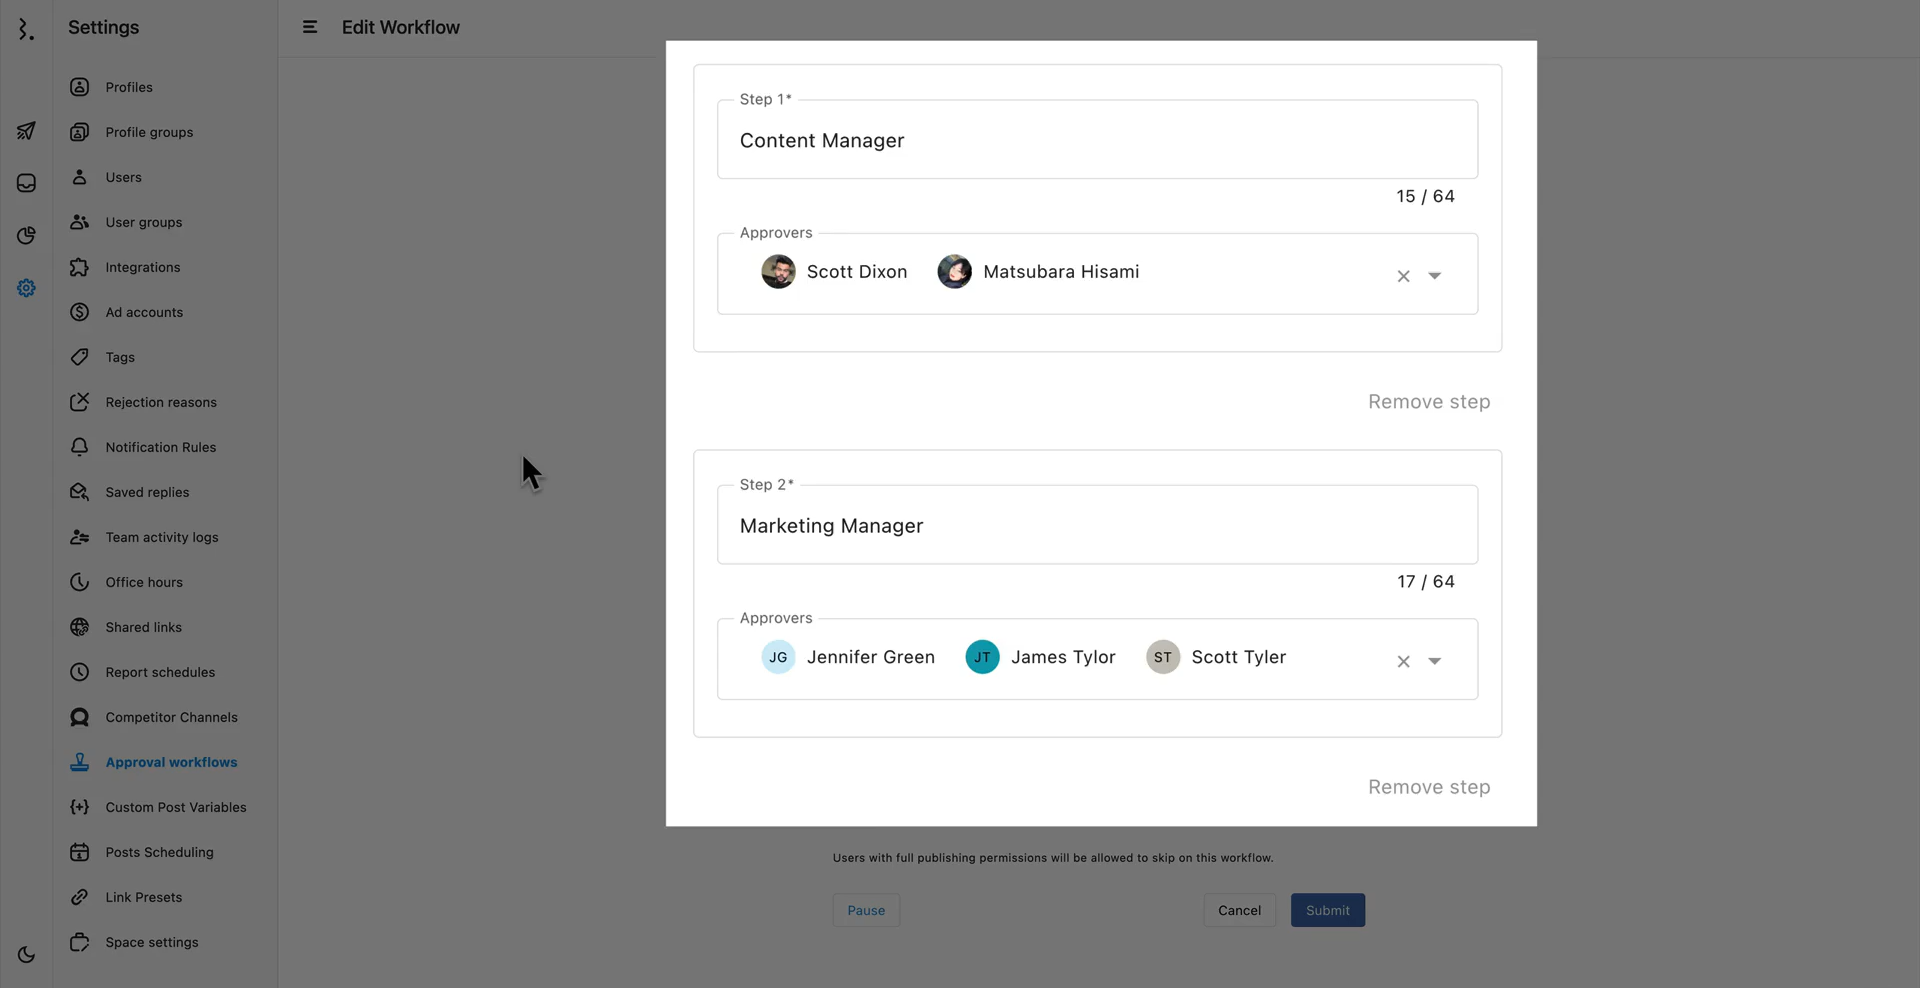Remove the Content Manager step

click(x=1429, y=402)
